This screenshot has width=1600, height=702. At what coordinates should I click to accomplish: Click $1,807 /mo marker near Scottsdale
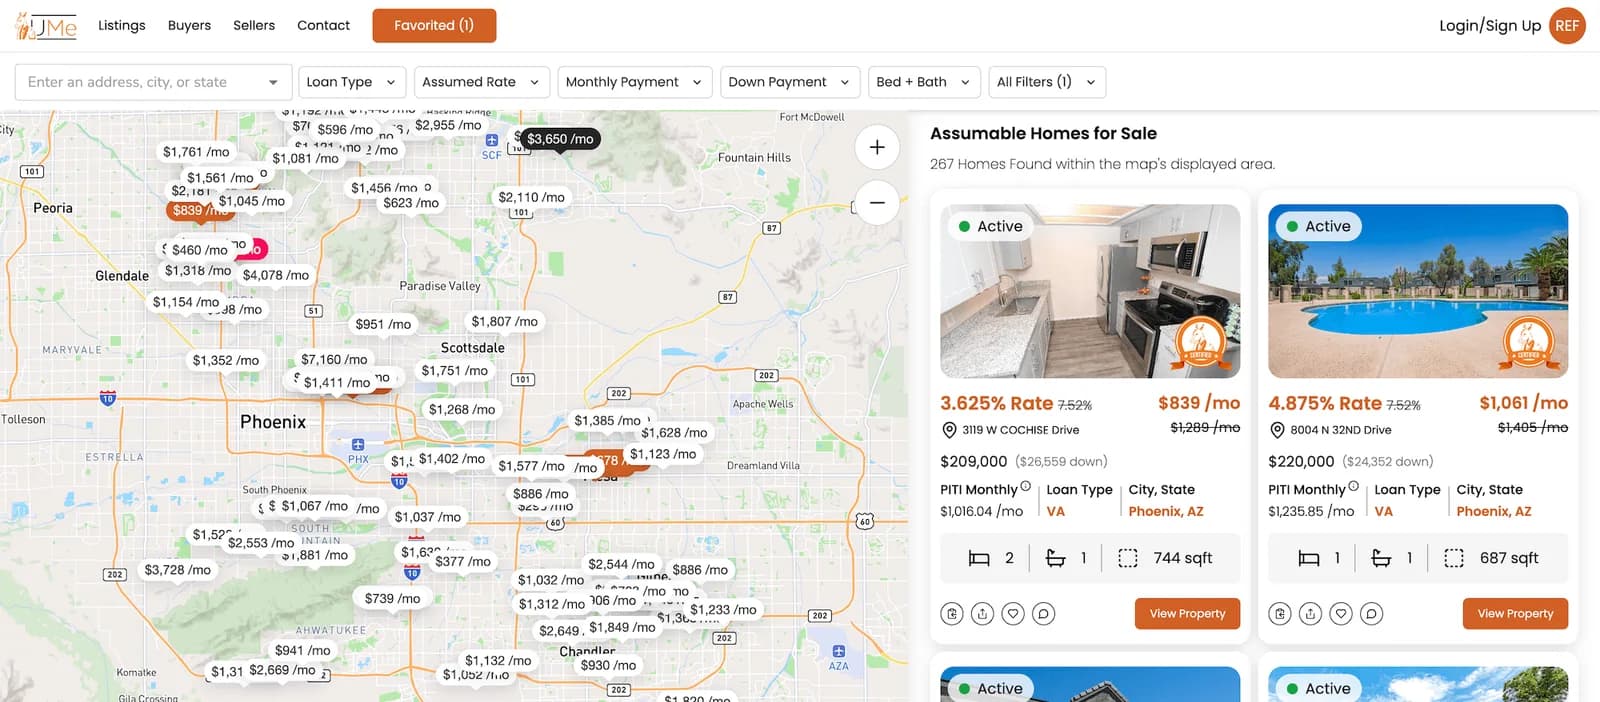coord(504,321)
